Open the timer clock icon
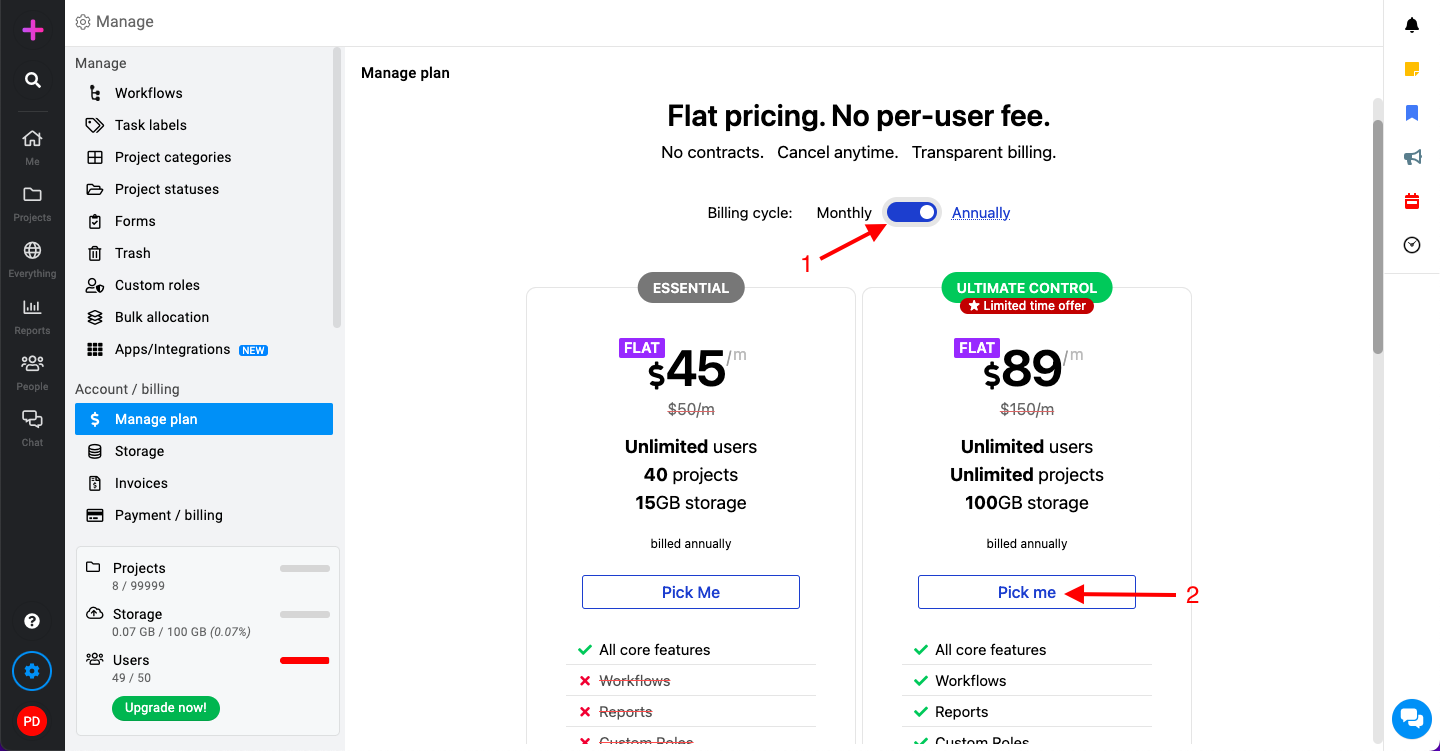 point(1412,245)
